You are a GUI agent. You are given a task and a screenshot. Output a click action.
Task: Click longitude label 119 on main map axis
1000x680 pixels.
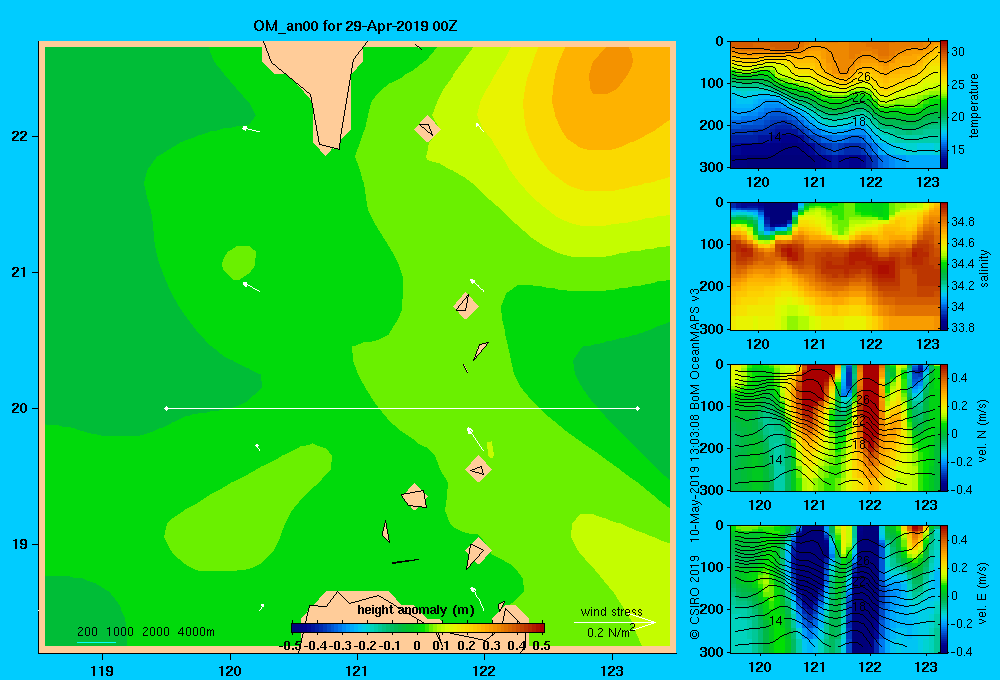pos(102,670)
